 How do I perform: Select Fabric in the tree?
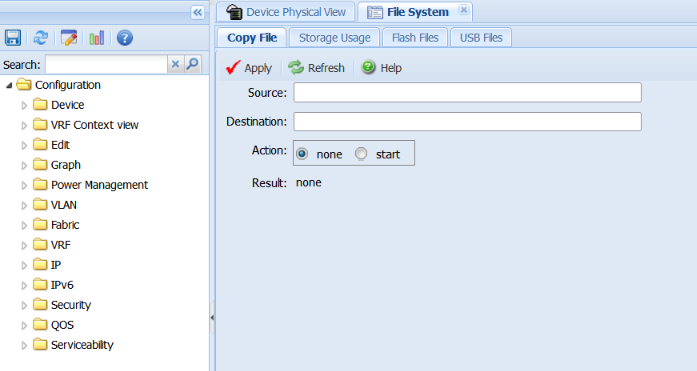tap(65, 225)
